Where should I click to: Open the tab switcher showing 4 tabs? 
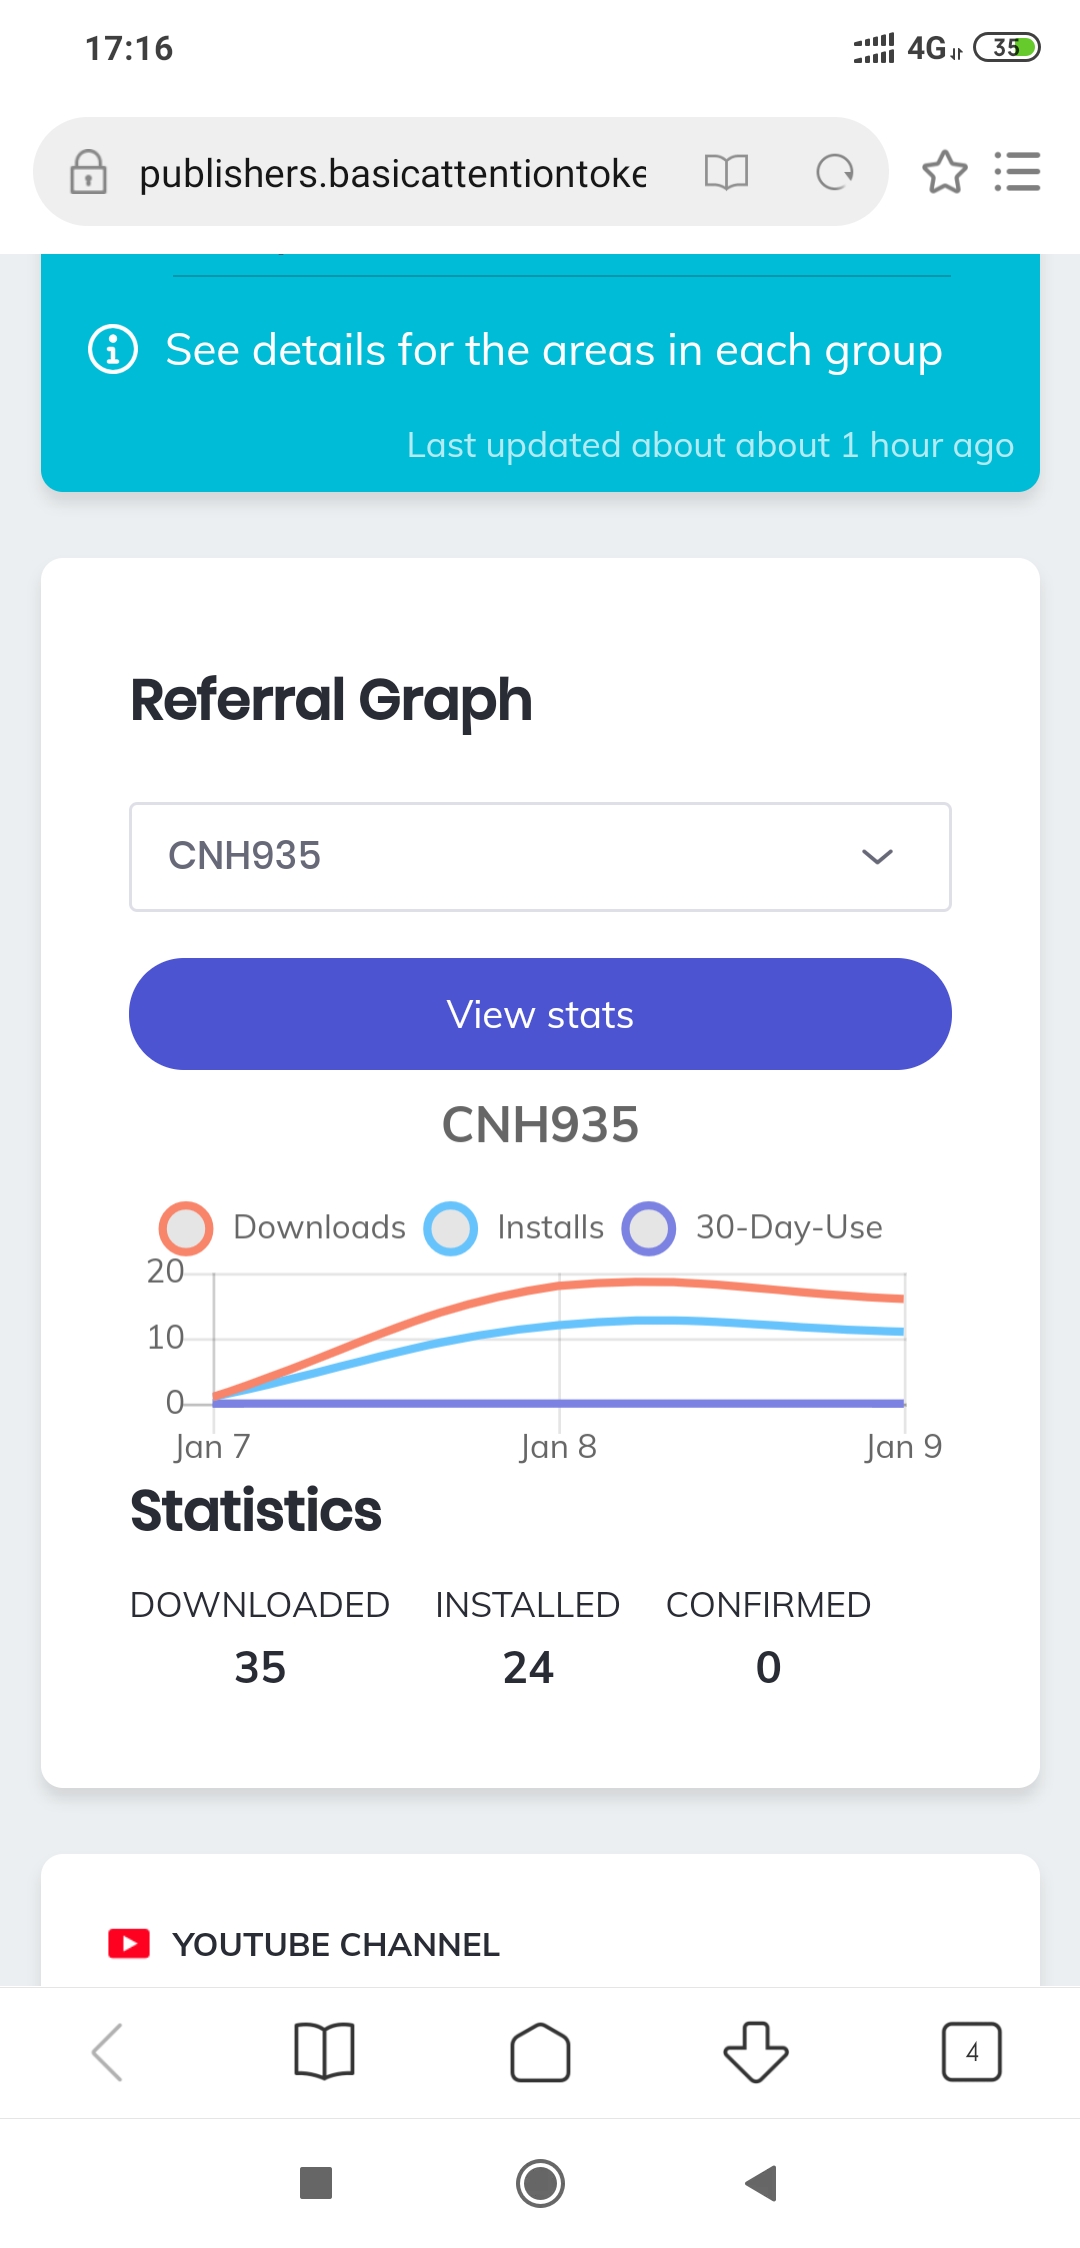click(971, 2052)
